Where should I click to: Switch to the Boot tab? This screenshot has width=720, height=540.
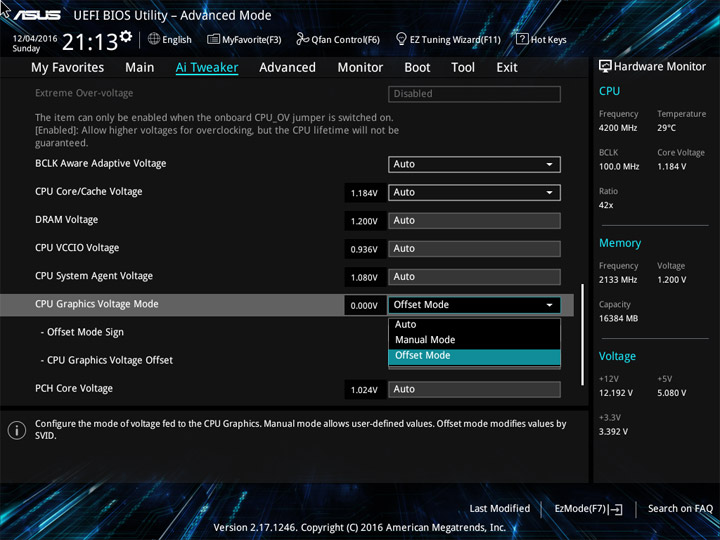click(417, 68)
